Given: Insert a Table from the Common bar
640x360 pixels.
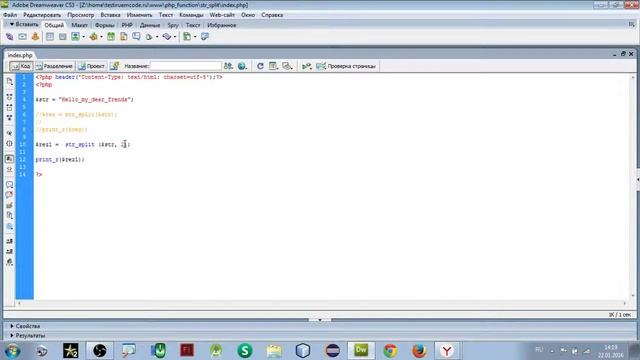Looking at the screenshot, I should pyautogui.click(x=50, y=37).
